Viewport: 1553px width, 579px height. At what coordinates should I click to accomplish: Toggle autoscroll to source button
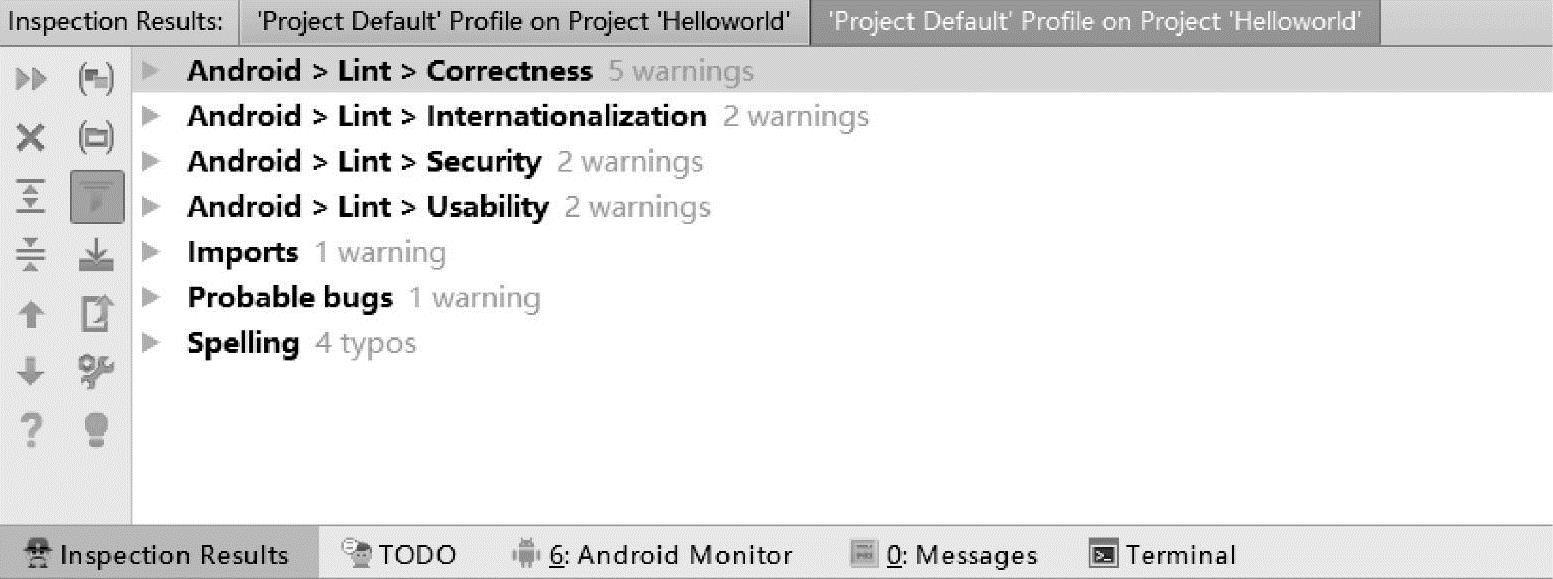pyautogui.click(x=96, y=256)
